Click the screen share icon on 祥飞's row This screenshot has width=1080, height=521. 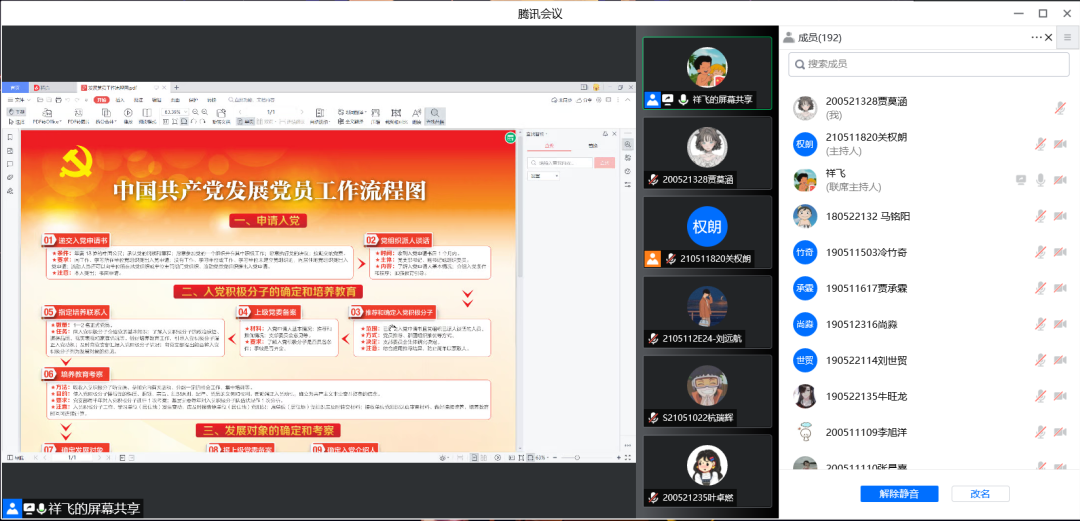tap(1021, 180)
